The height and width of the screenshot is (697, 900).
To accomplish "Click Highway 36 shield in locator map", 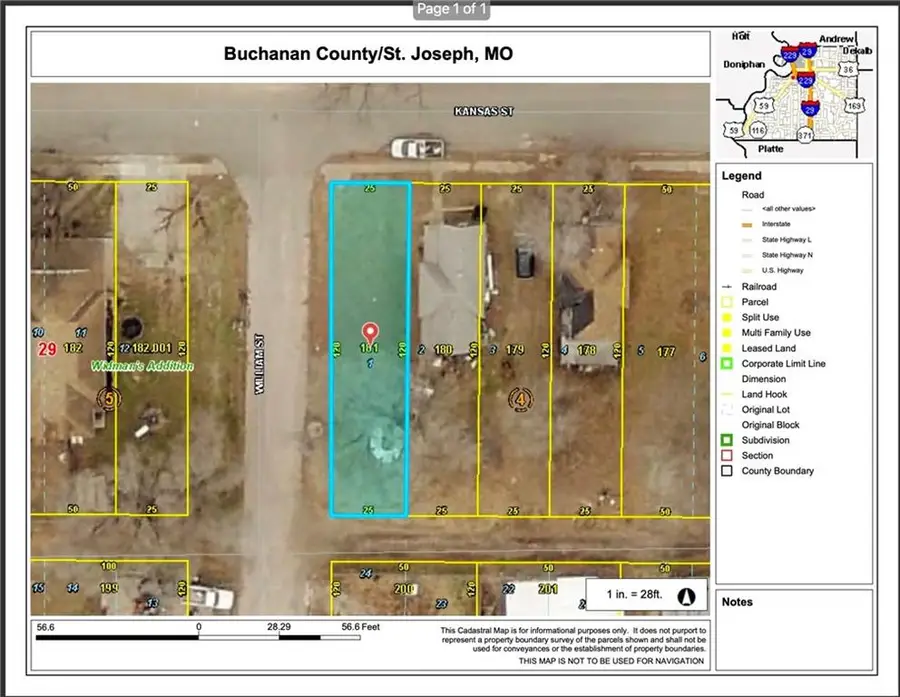I will (848, 70).
